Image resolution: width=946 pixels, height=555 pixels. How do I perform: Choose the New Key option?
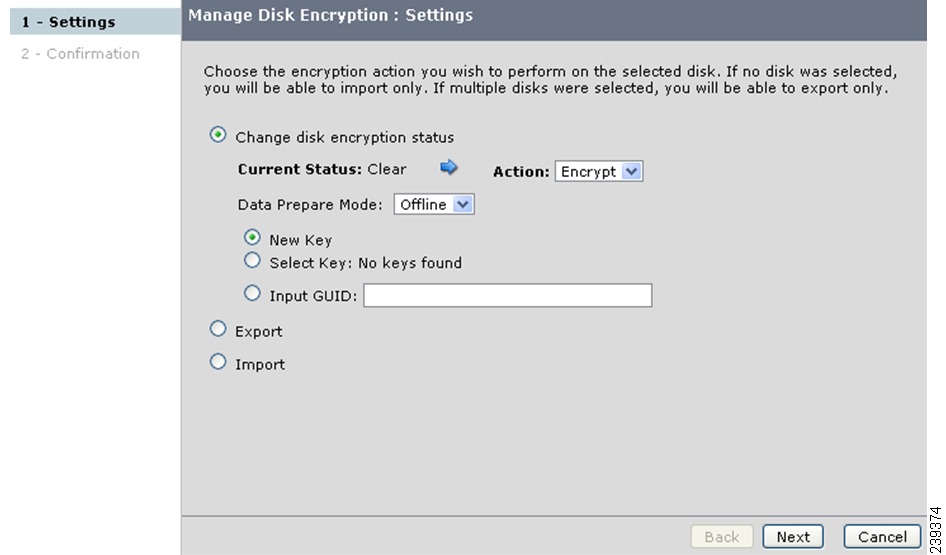pos(252,237)
